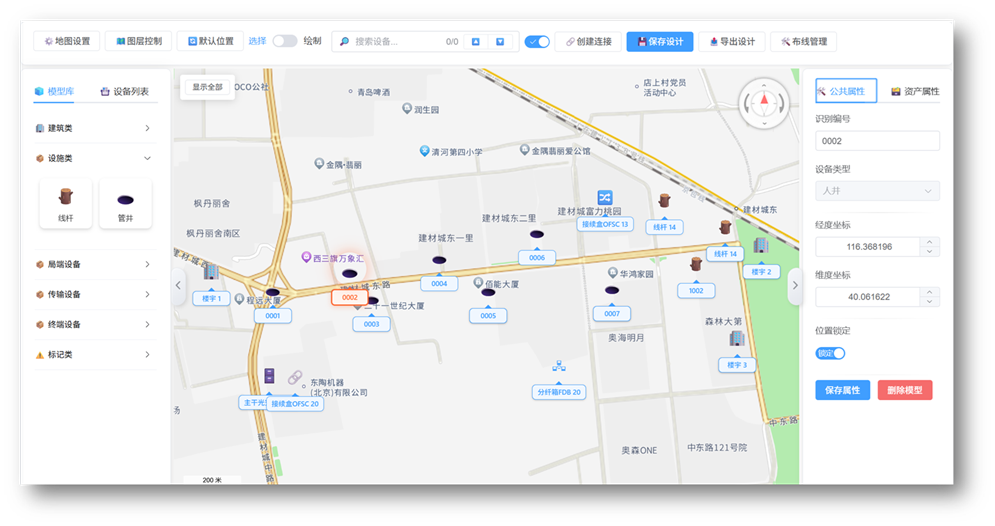Select manhole icon above 0005
995x526 pixels.
pyautogui.click(x=488, y=293)
